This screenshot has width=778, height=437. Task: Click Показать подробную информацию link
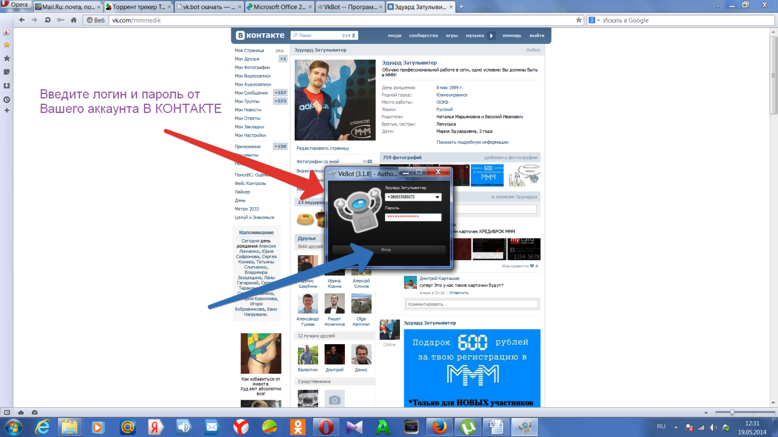(472, 142)
